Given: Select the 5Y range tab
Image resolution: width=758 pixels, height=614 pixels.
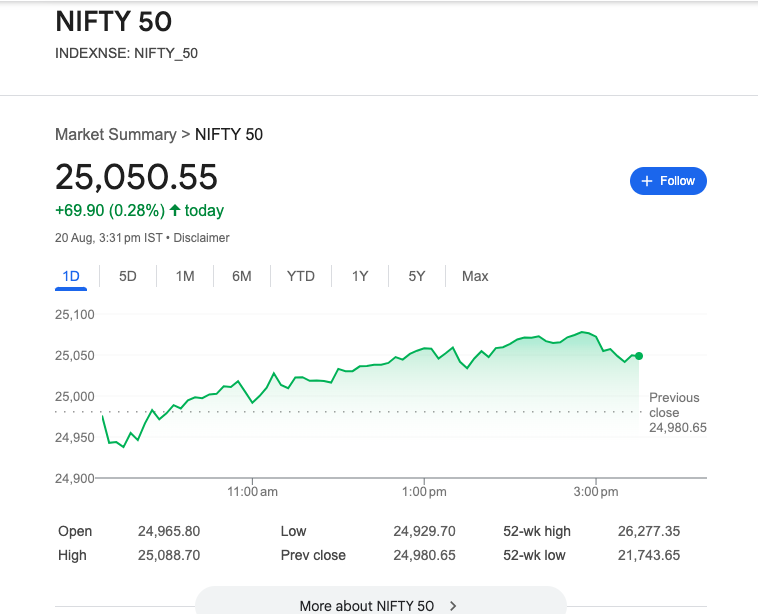Looking at the screenshot, I should coord(417,276).
